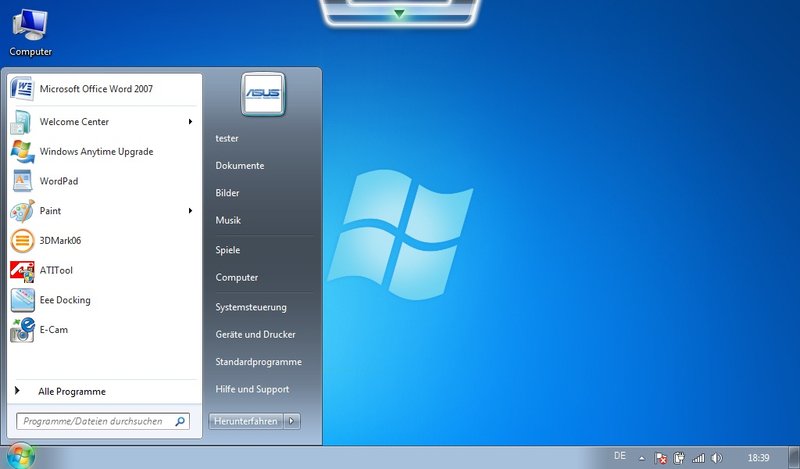Click the Herunterfahren button
This screenshot has width=800, height=469.
coord(245,421)
